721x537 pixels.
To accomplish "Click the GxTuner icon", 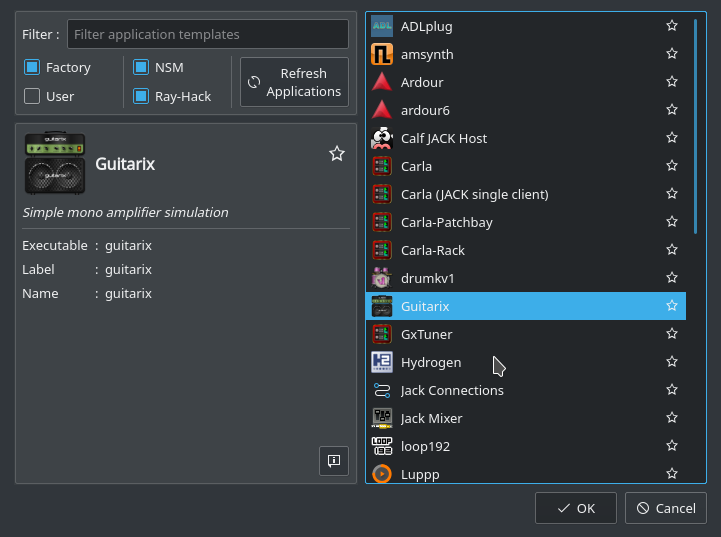I will 382,334.
